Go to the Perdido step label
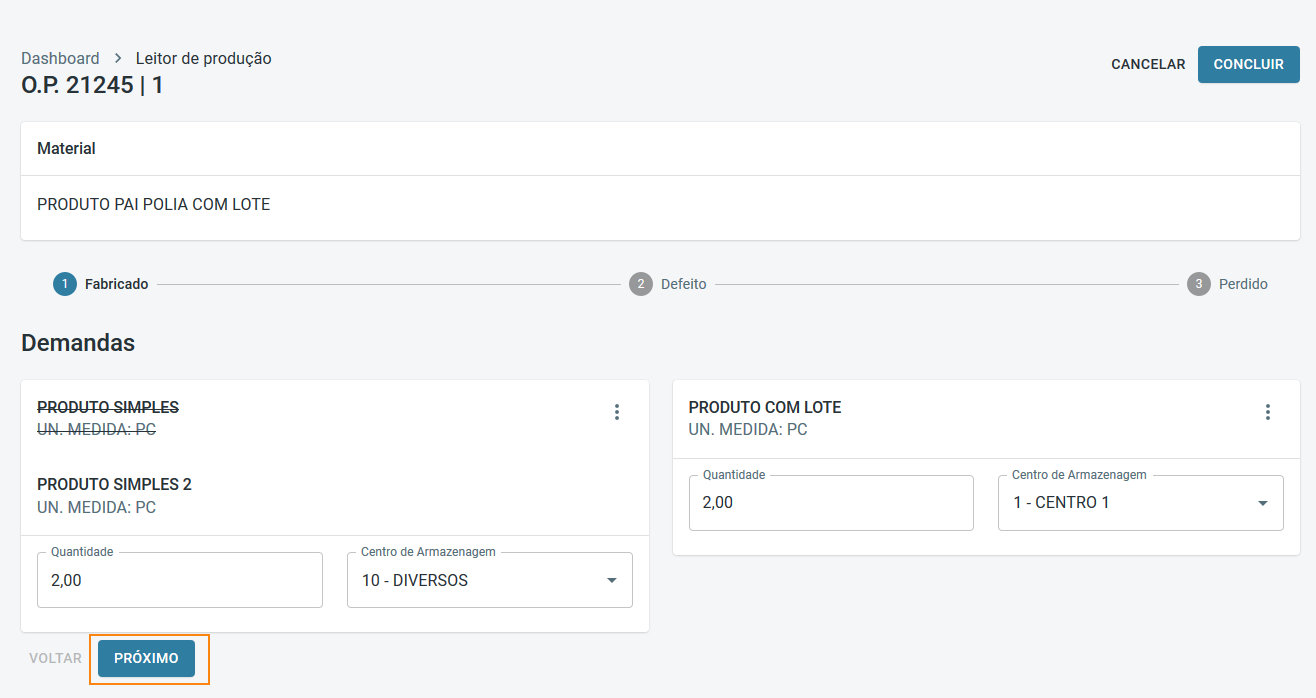The width and height of the screenshot is (1316, 698). 1243,284
